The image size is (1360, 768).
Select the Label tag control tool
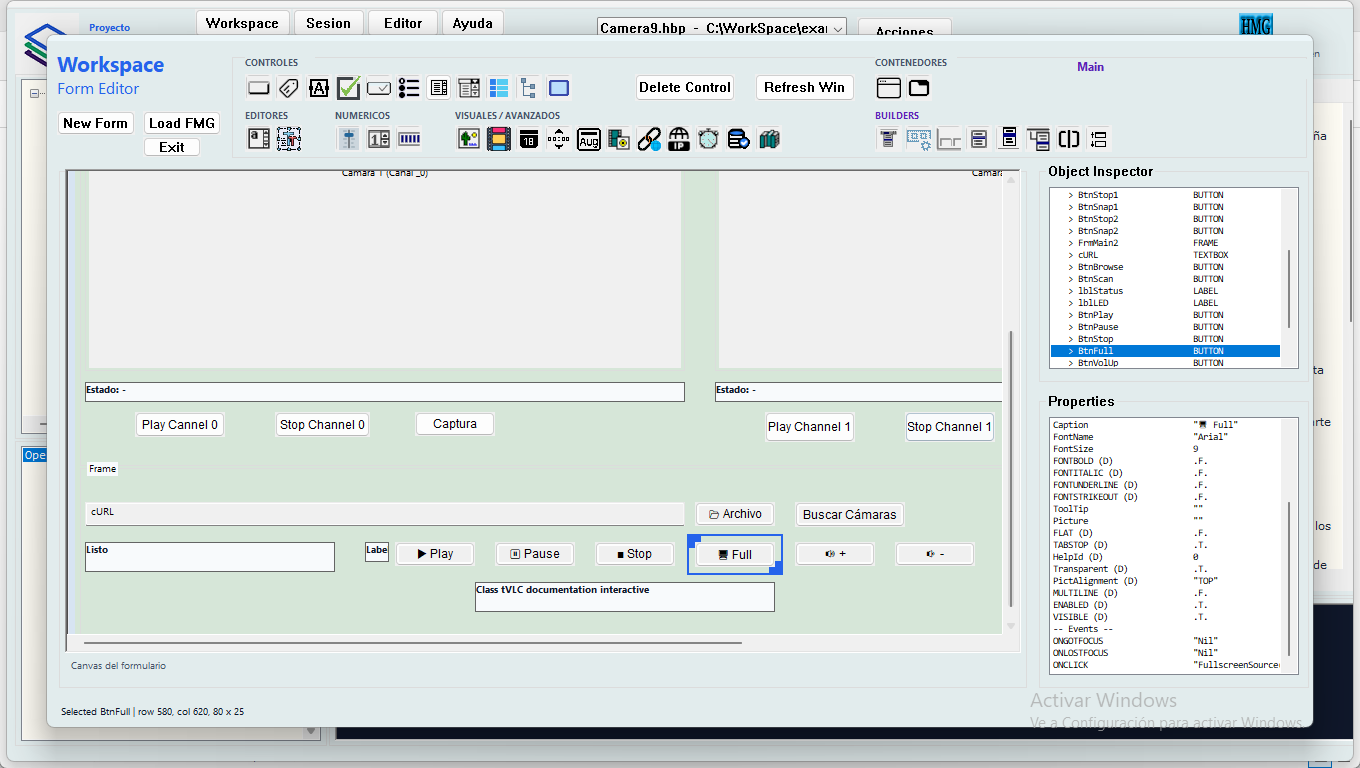coord(289,88)
